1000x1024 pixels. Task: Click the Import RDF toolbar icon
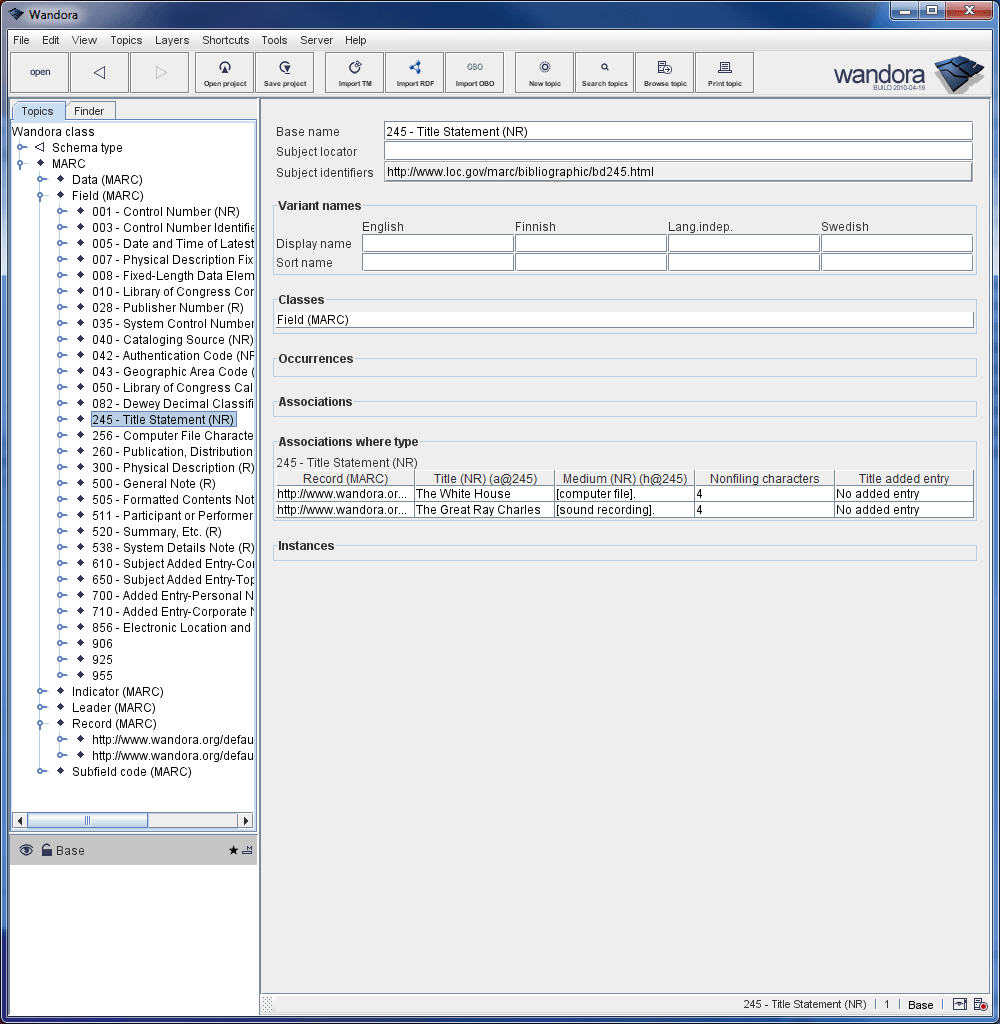(x=414, y=72)
